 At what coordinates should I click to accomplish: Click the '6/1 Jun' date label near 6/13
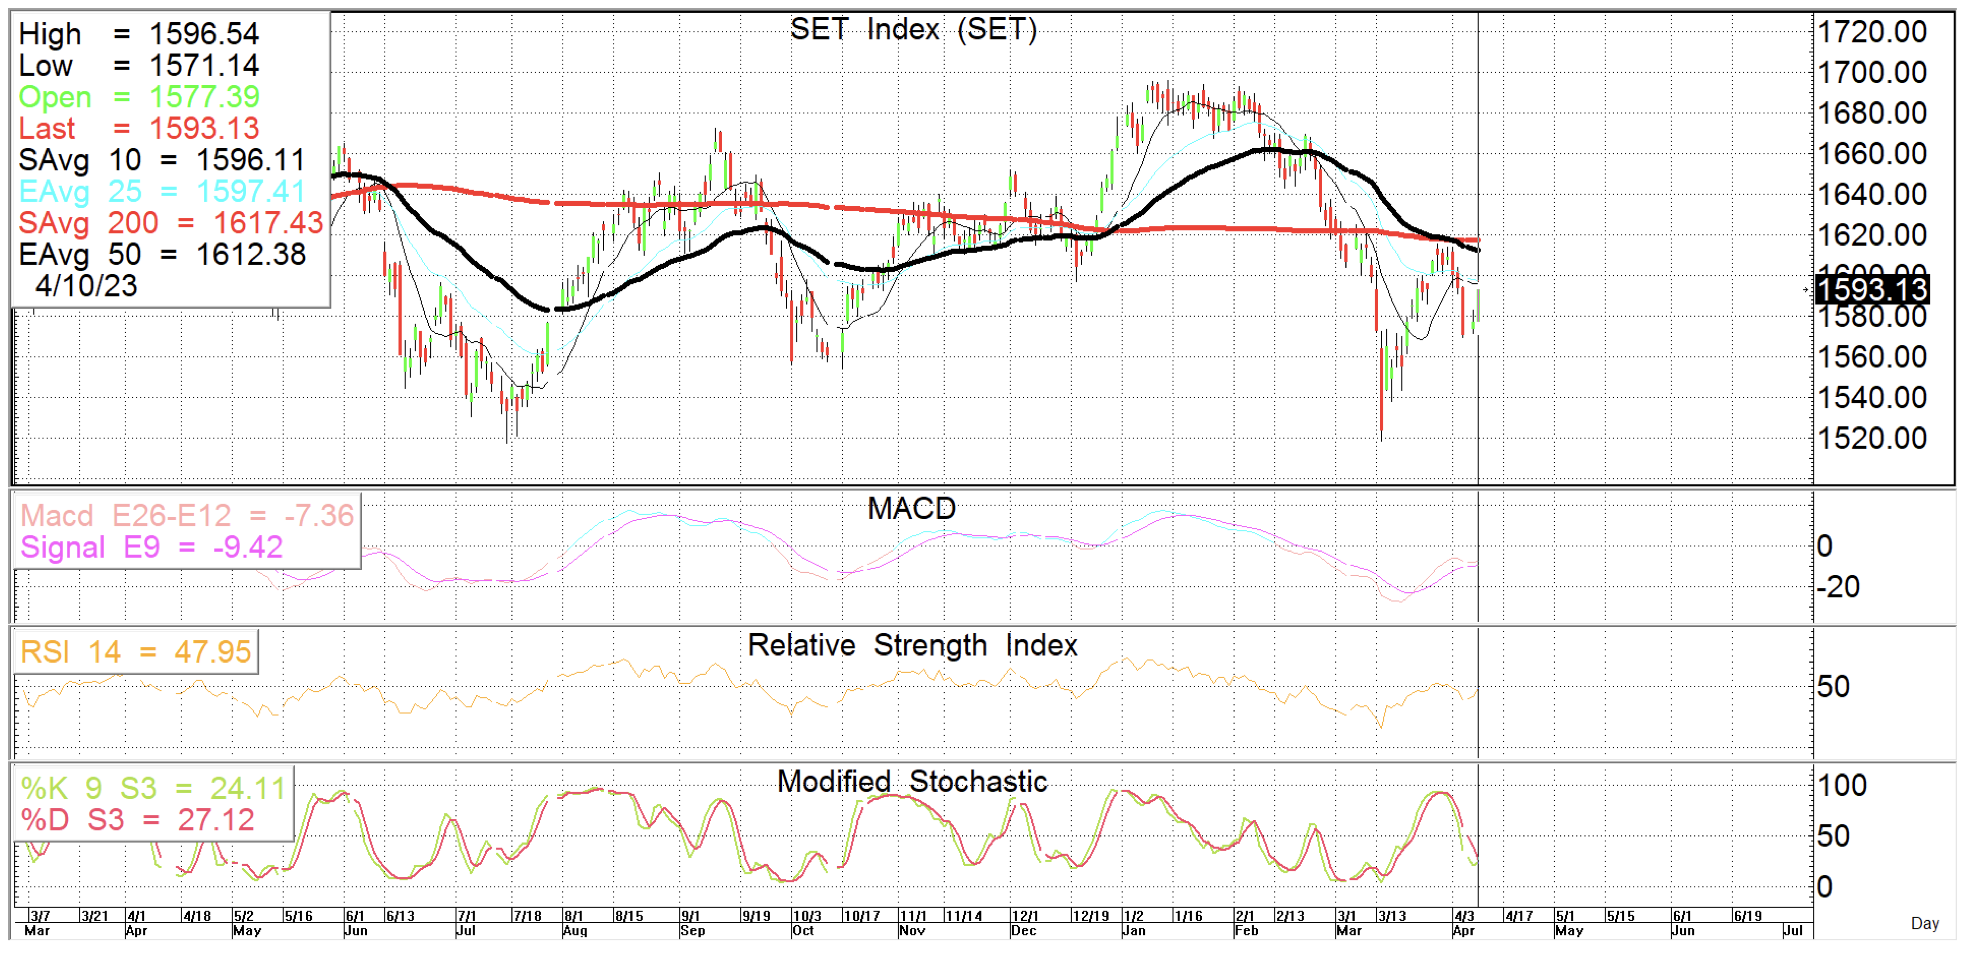[x=356, y=923]
